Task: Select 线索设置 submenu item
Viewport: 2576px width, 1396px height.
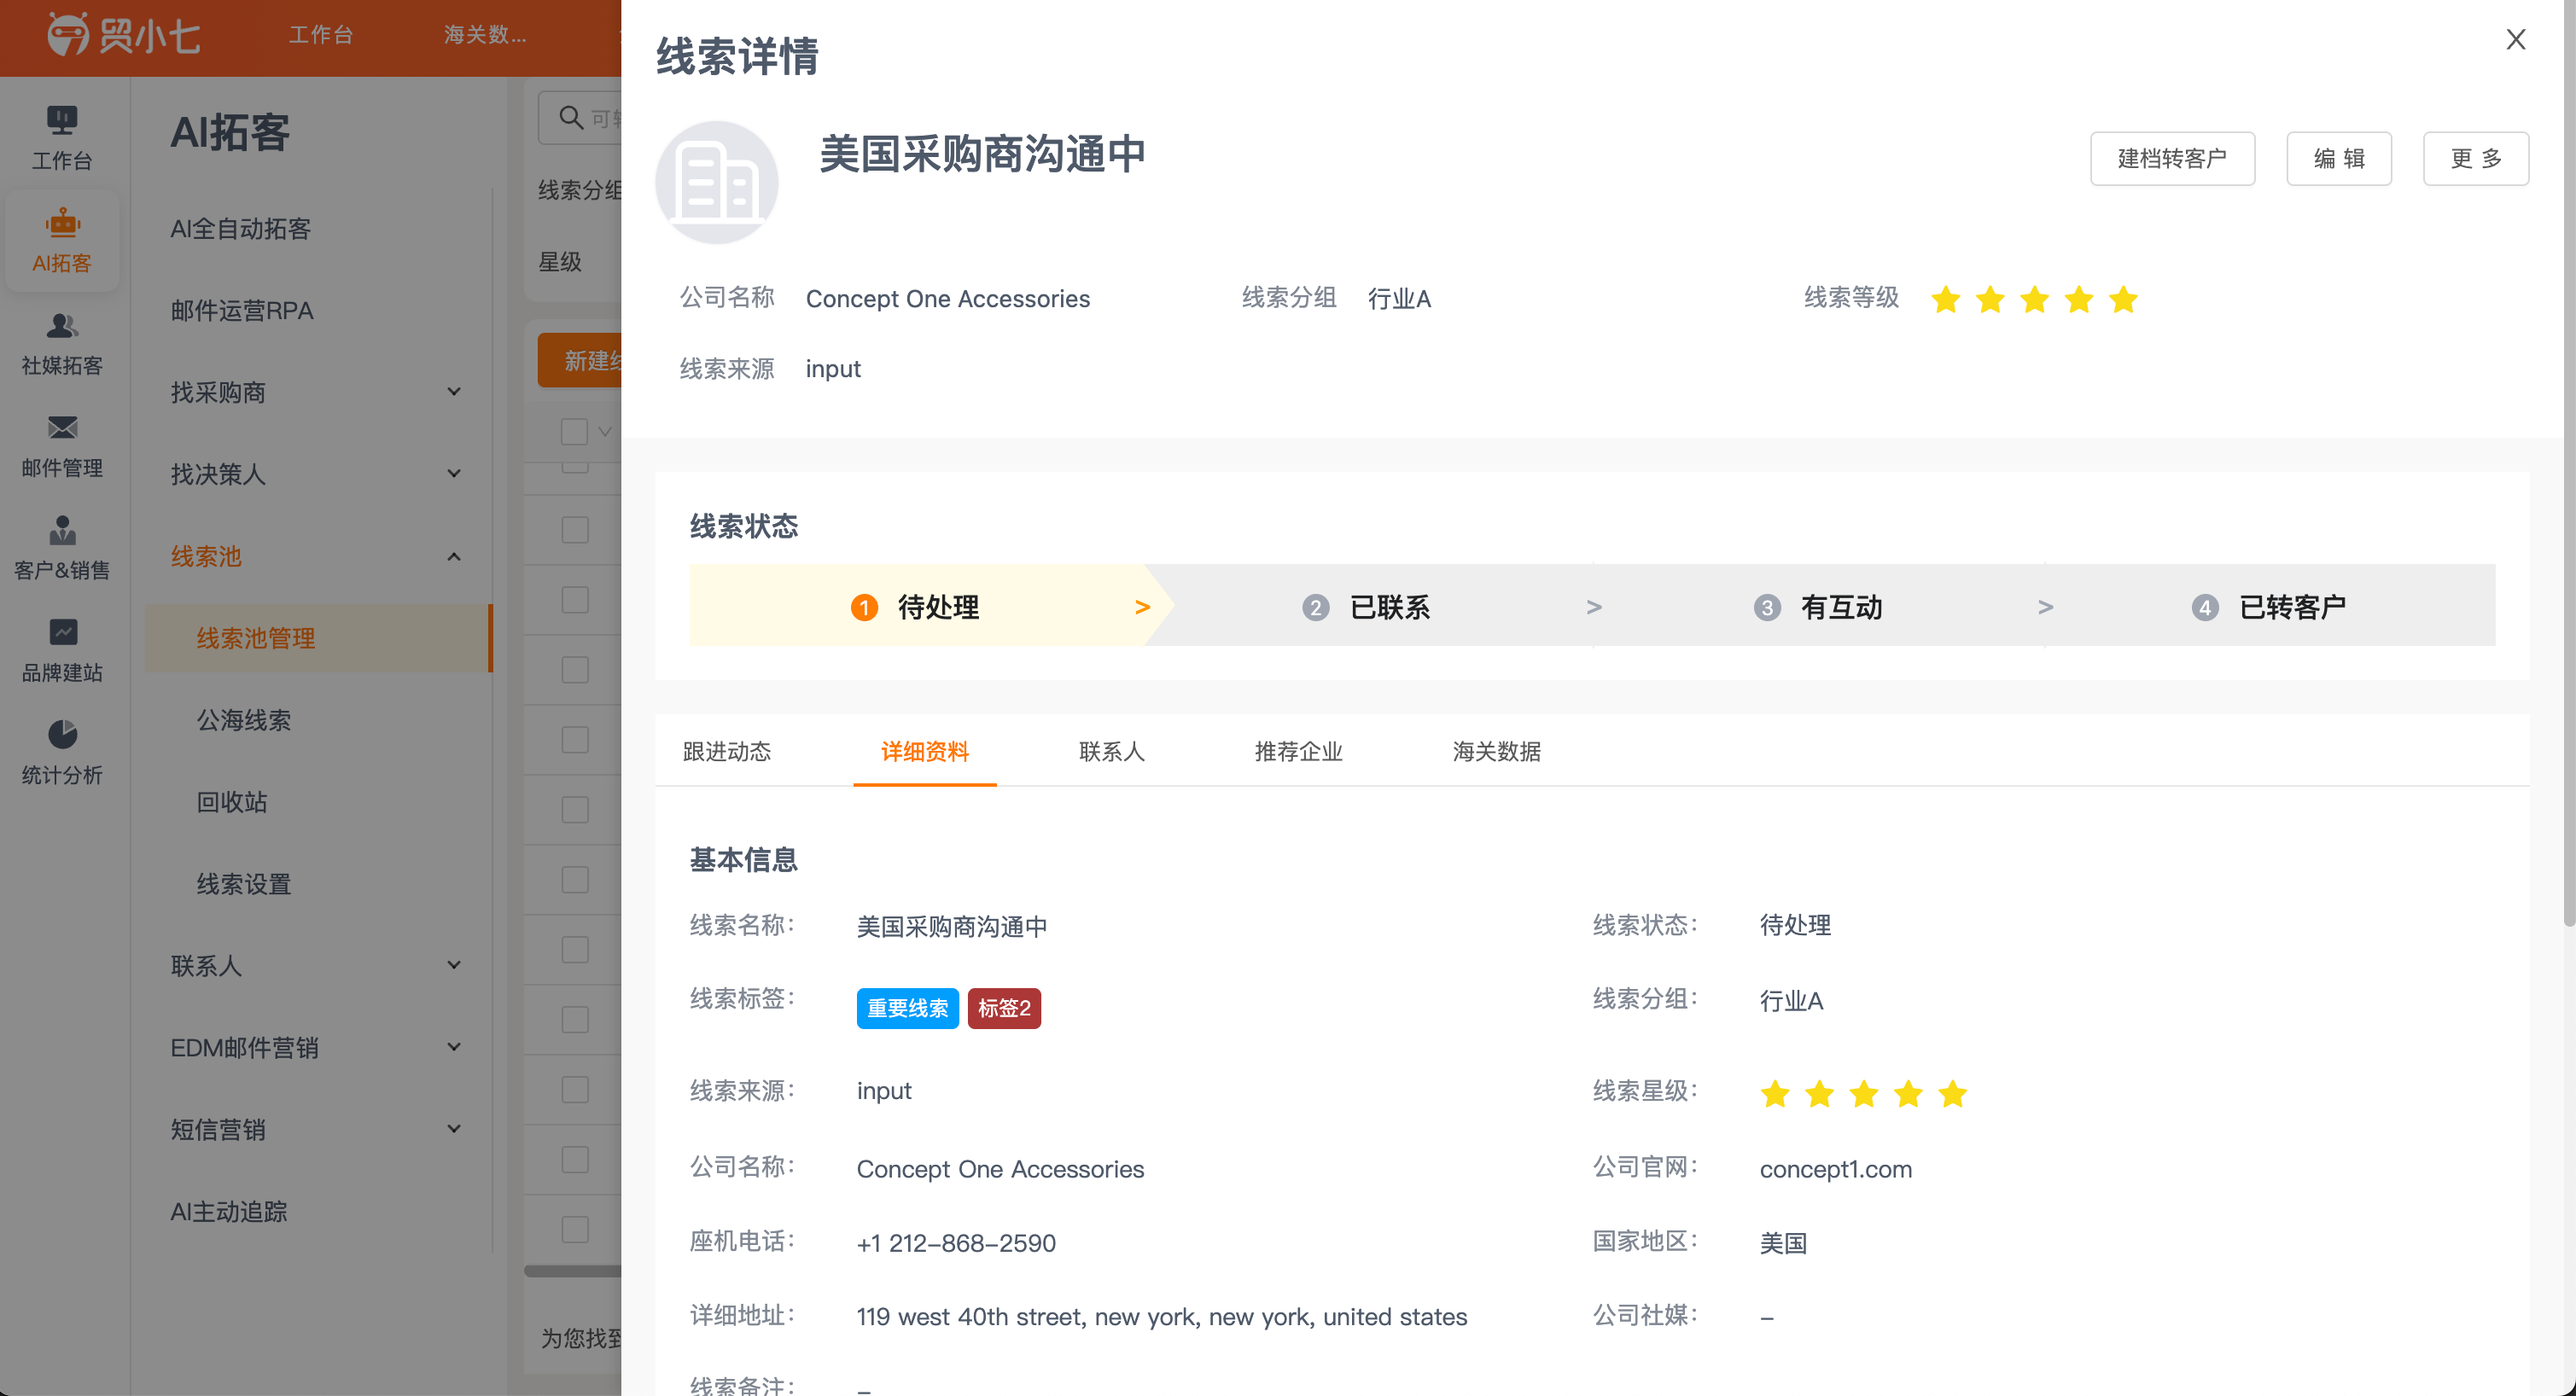Action: (244, 884)
